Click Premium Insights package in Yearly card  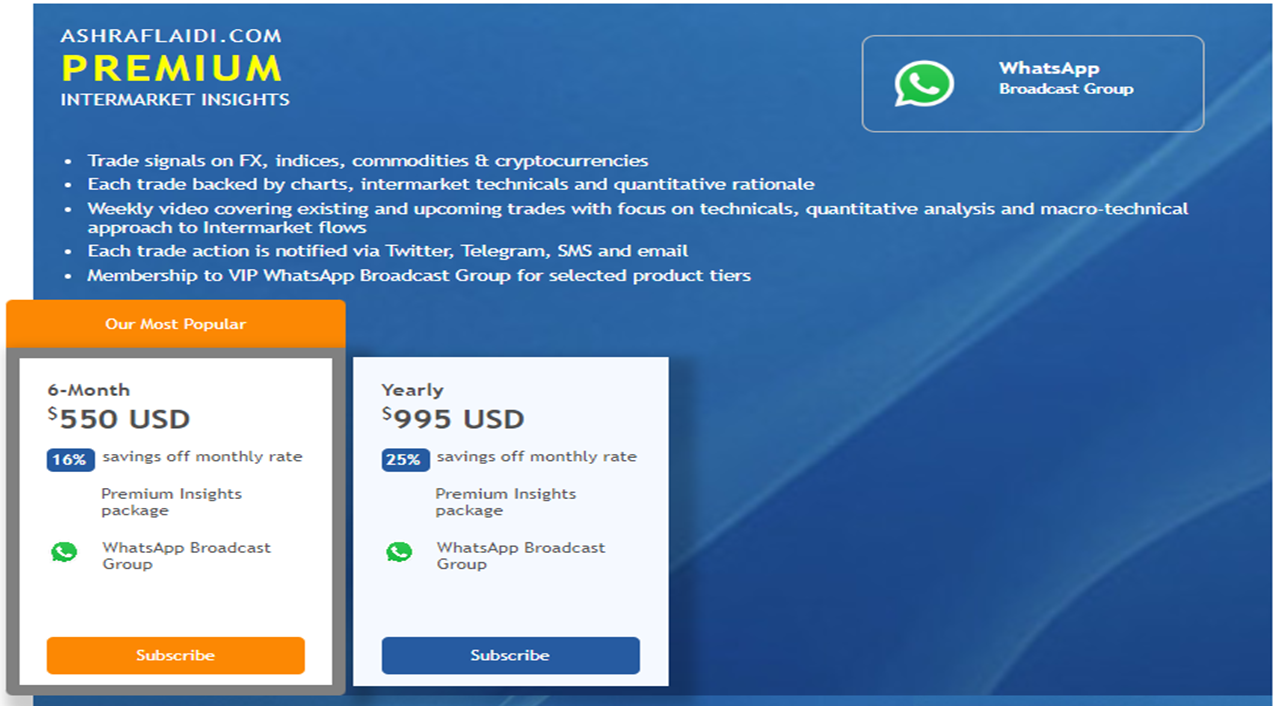pyautogui.click(x=505, y=502)
